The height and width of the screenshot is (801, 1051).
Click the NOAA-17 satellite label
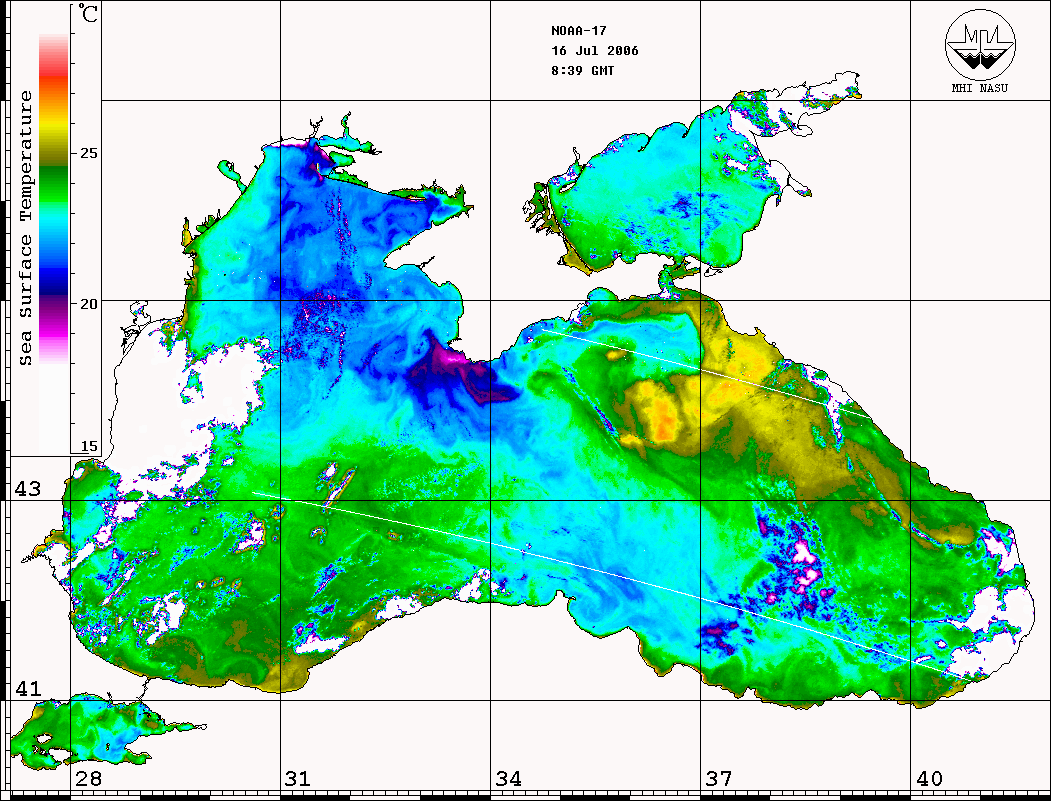coord(579,30)
